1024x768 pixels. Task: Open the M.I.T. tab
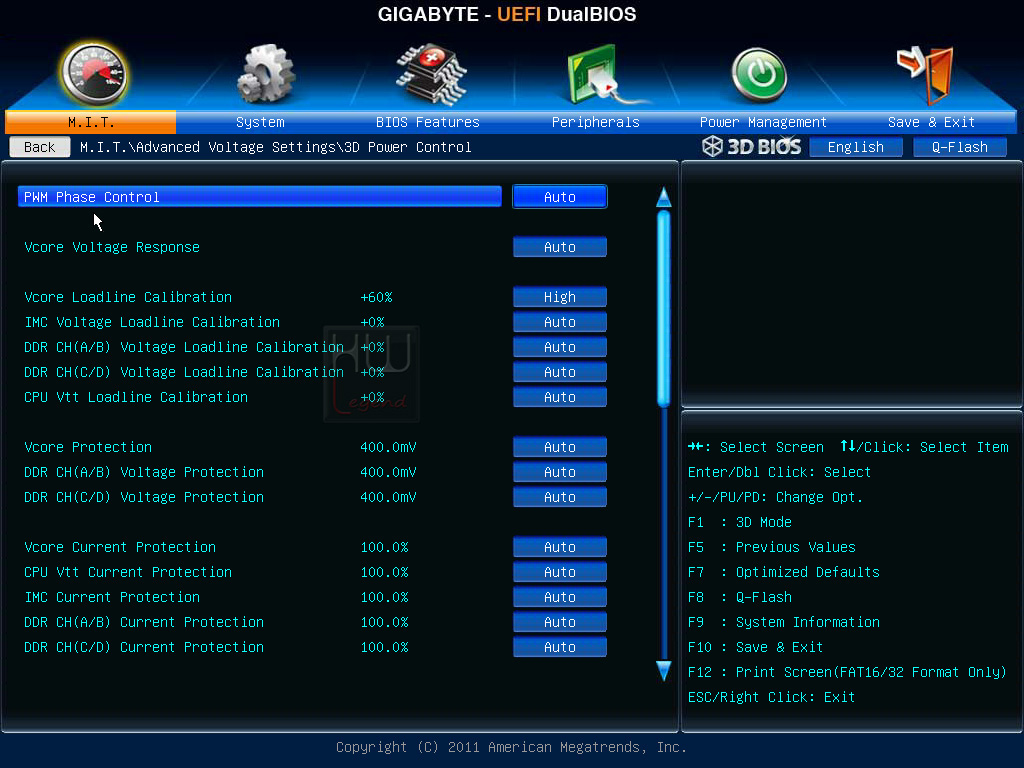coord(91,122)
